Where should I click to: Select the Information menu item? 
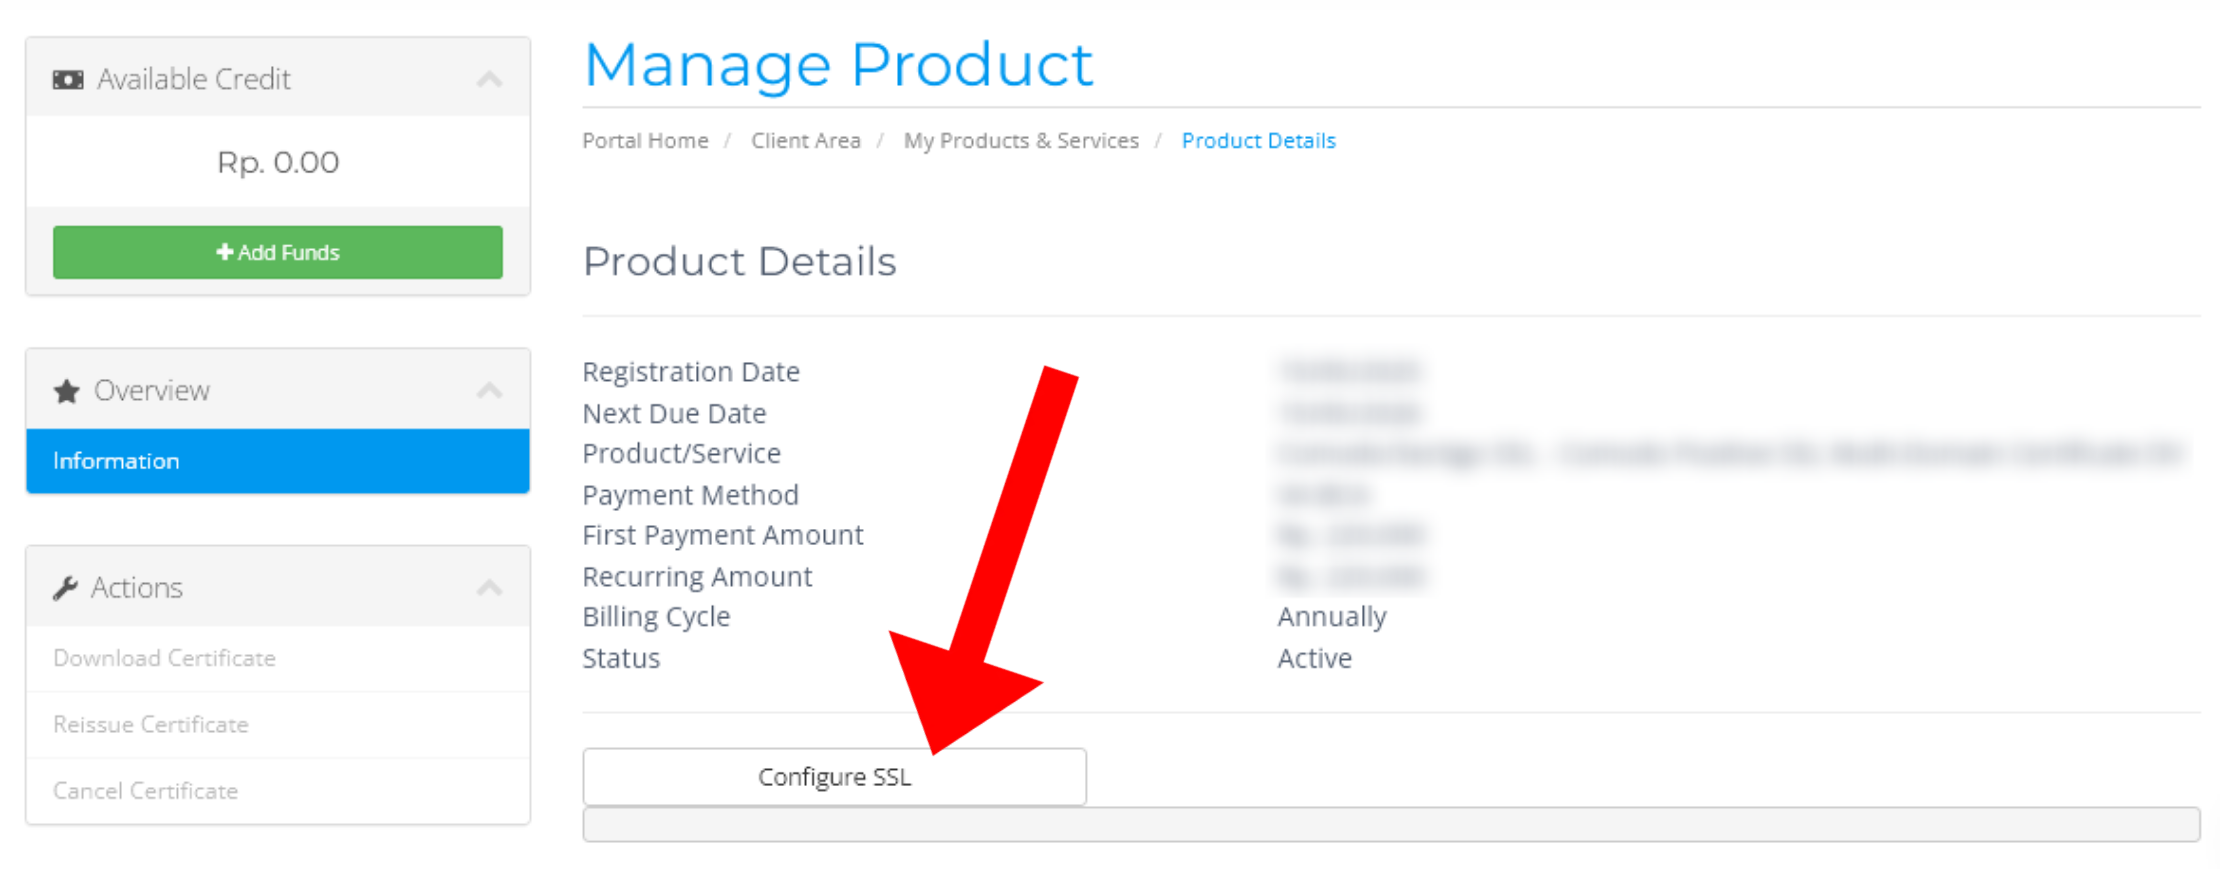click(277, 461)
